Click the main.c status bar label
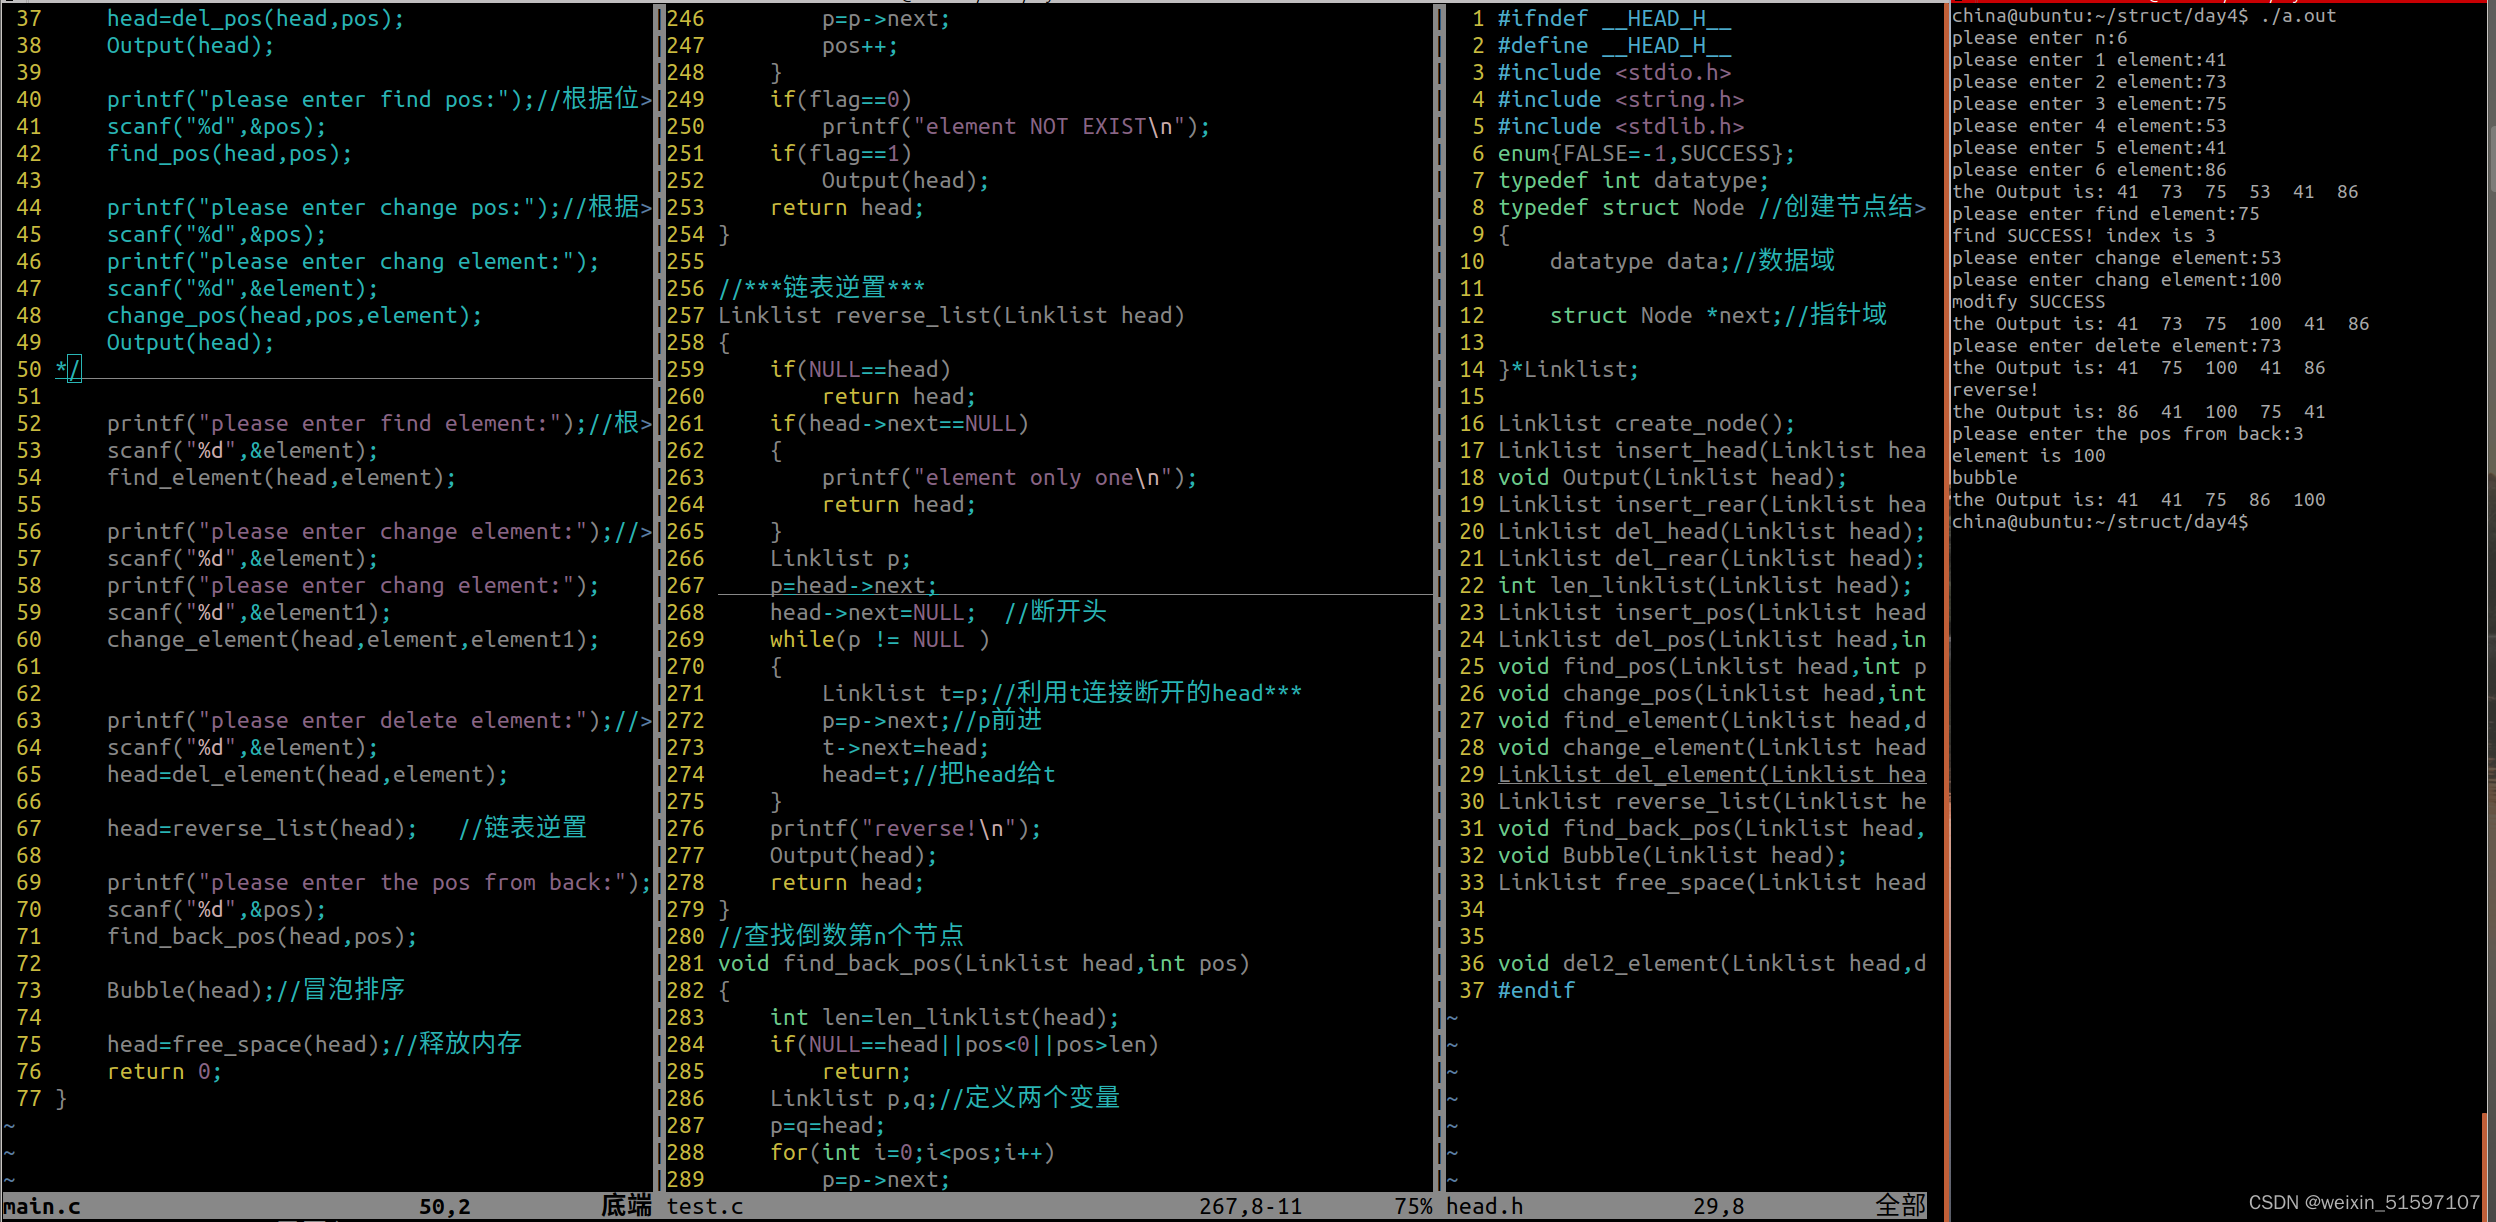 [x=42, y=1206]
